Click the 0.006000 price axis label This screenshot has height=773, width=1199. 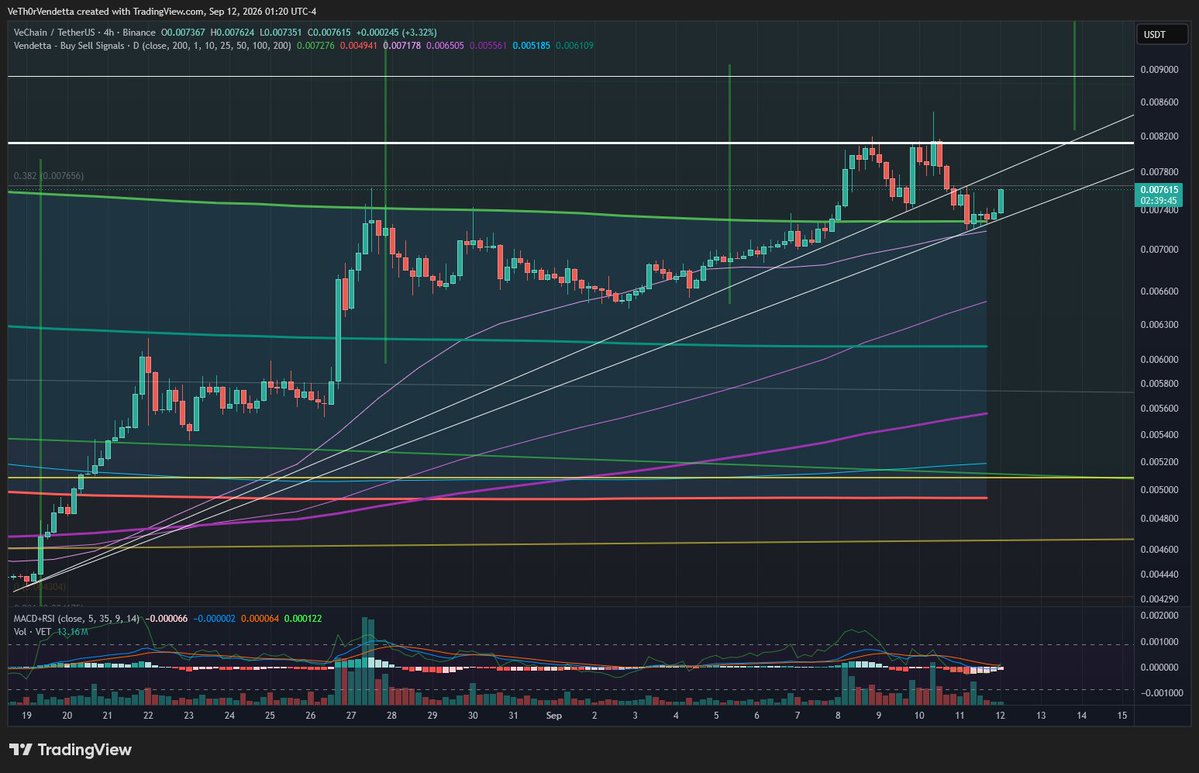(x=1159, y=360)
